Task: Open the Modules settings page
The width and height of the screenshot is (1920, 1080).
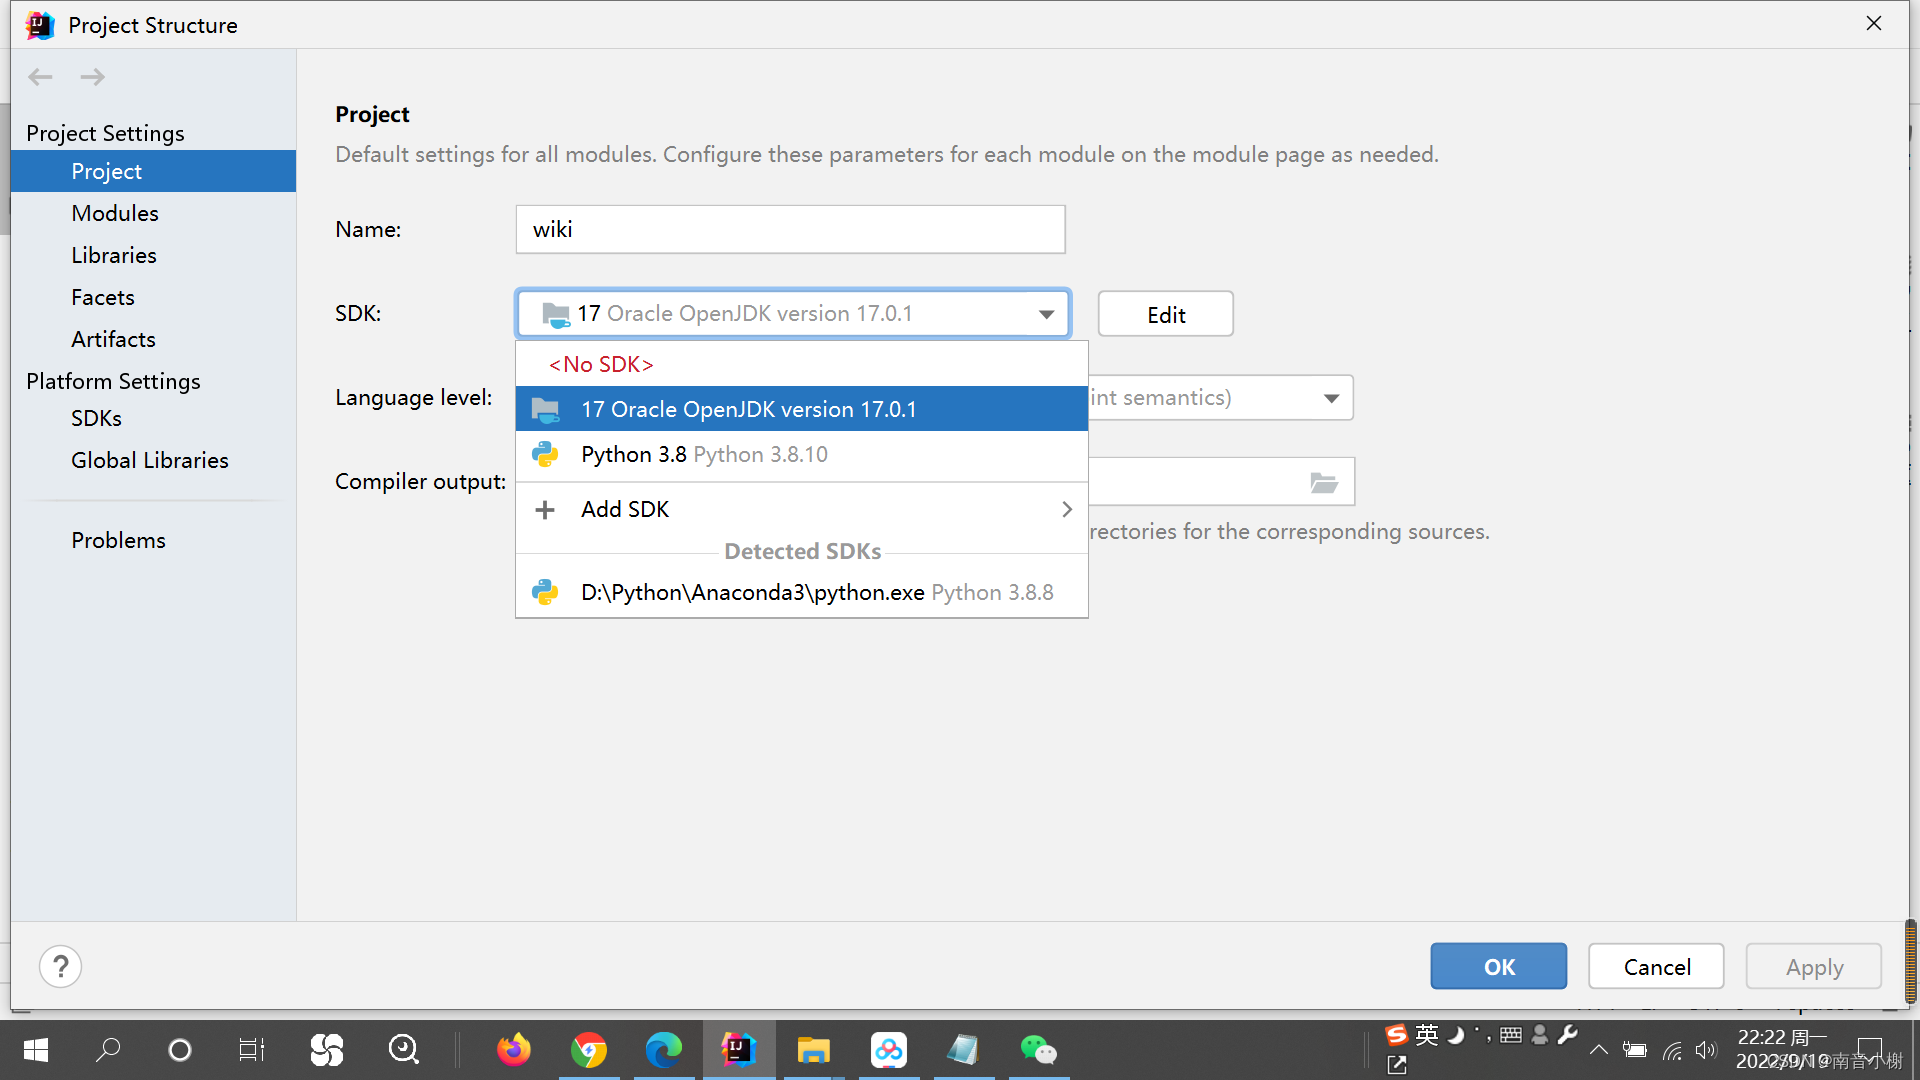Action: pos(115,213)
